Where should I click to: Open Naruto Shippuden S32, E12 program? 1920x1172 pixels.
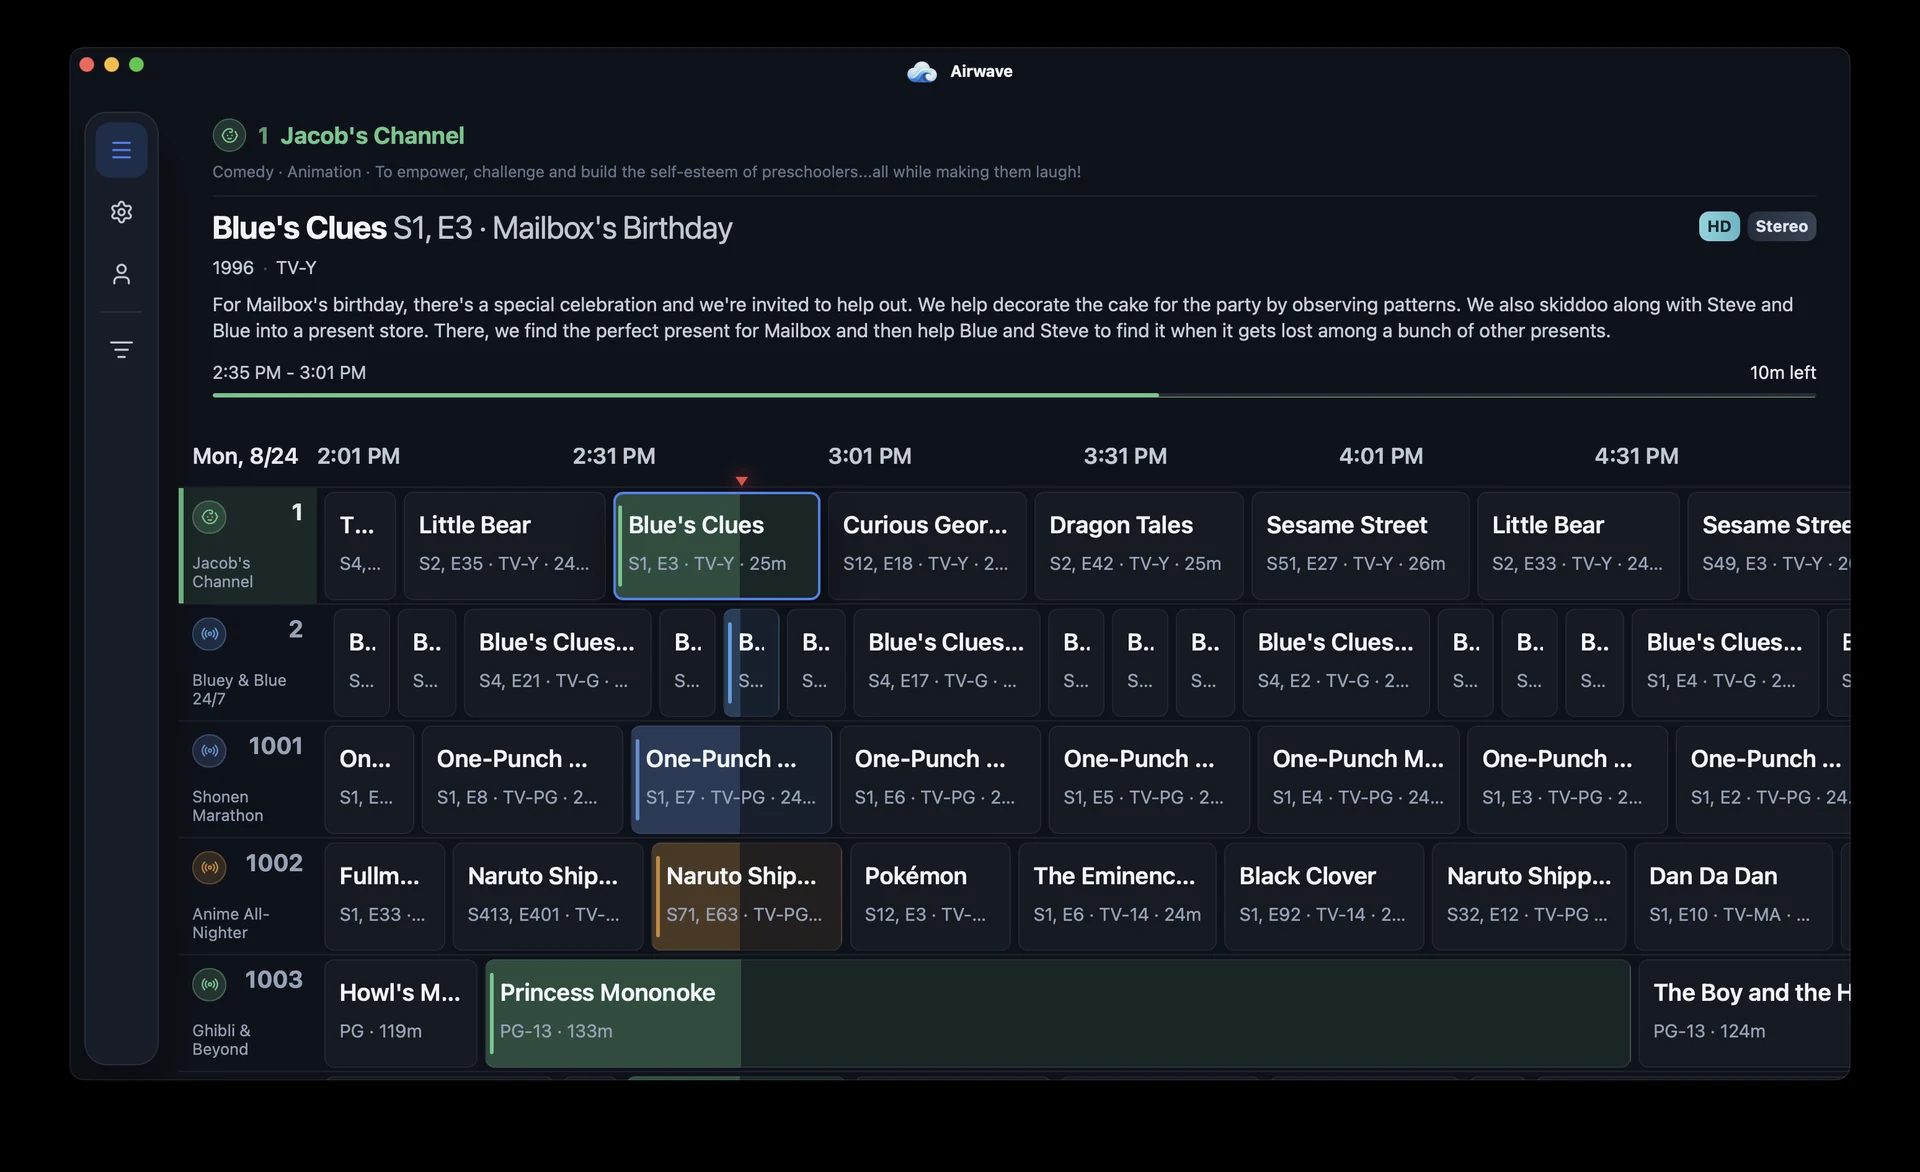[1529, 897]
